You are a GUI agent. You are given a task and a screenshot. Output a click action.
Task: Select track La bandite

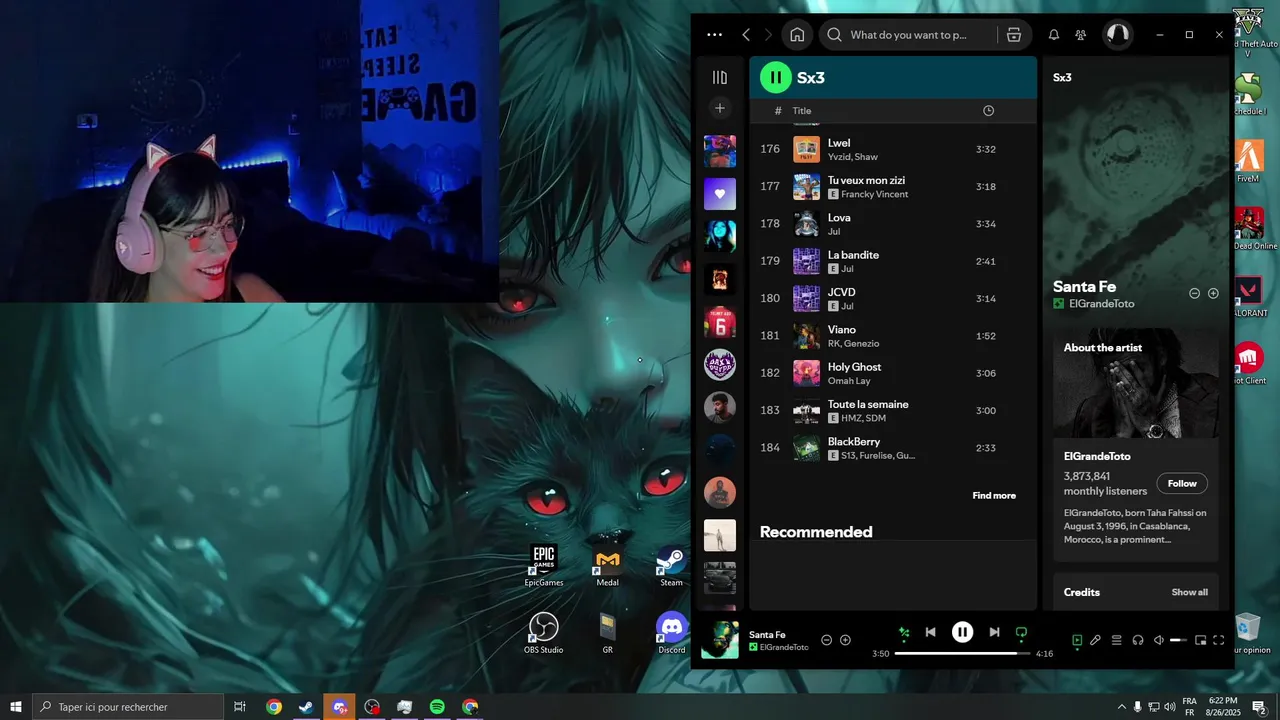893,261
